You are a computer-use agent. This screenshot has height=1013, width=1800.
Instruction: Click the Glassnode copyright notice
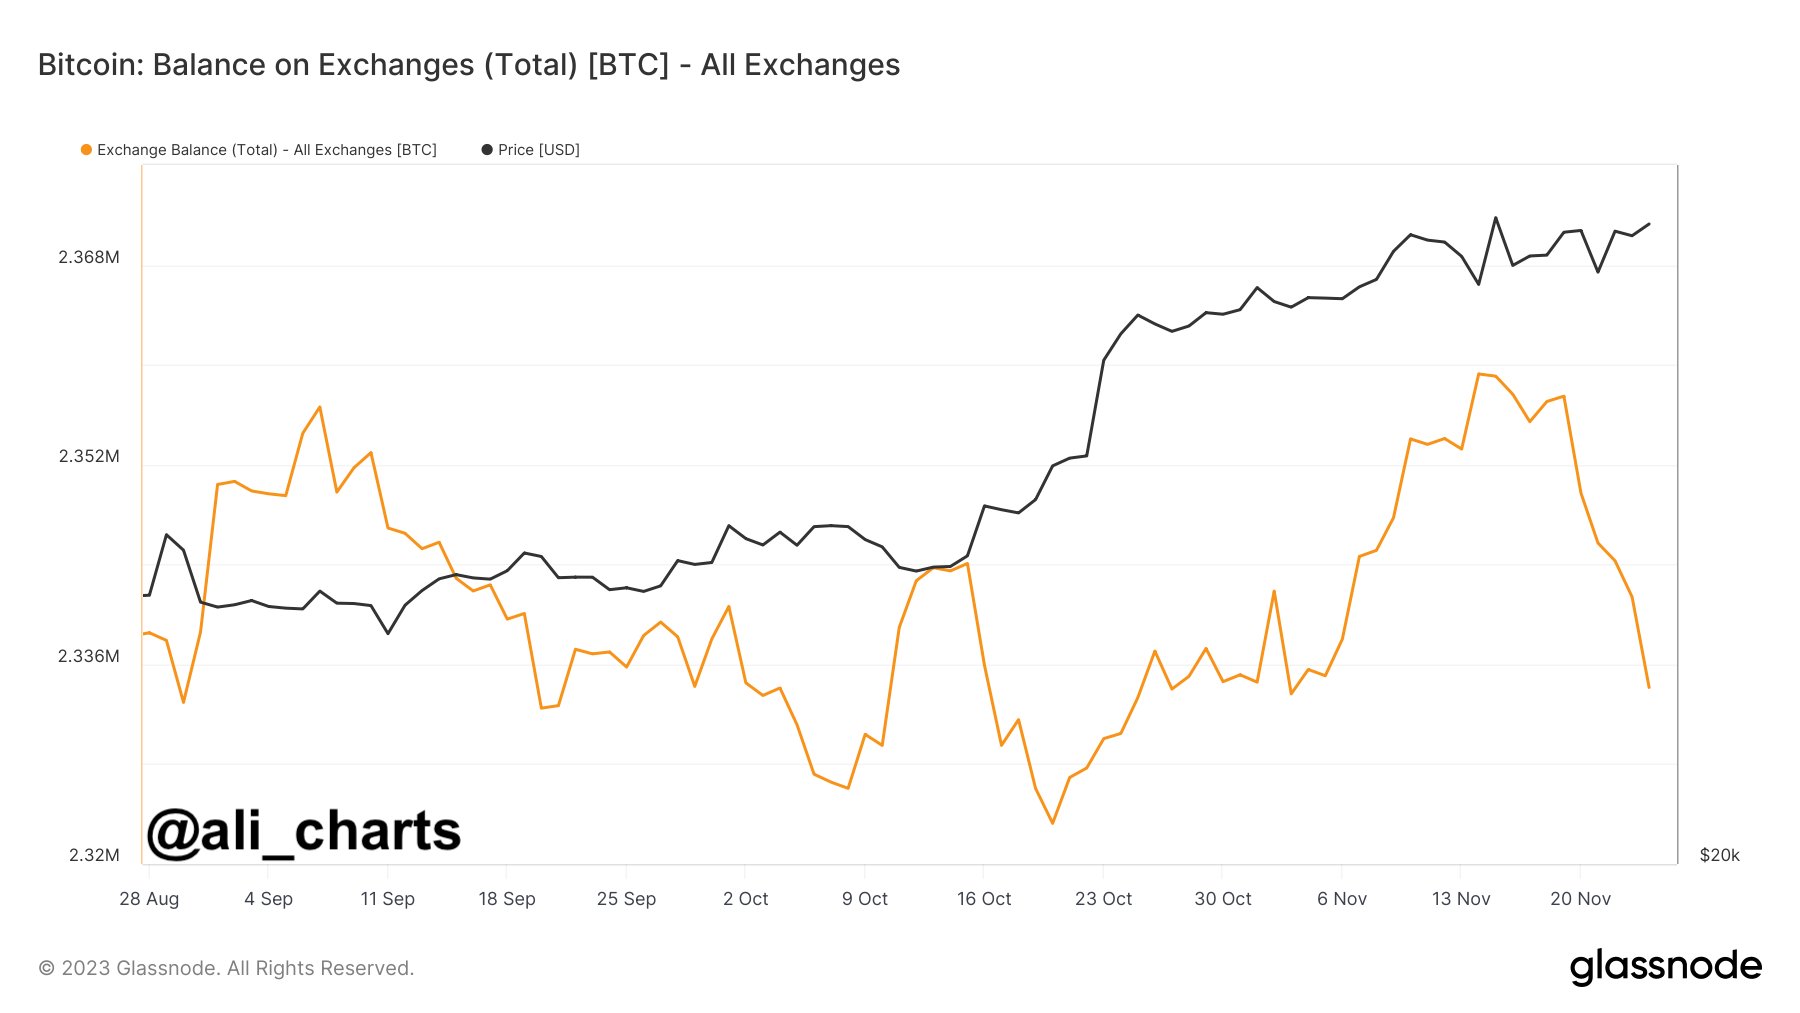(x=226, y=968)
